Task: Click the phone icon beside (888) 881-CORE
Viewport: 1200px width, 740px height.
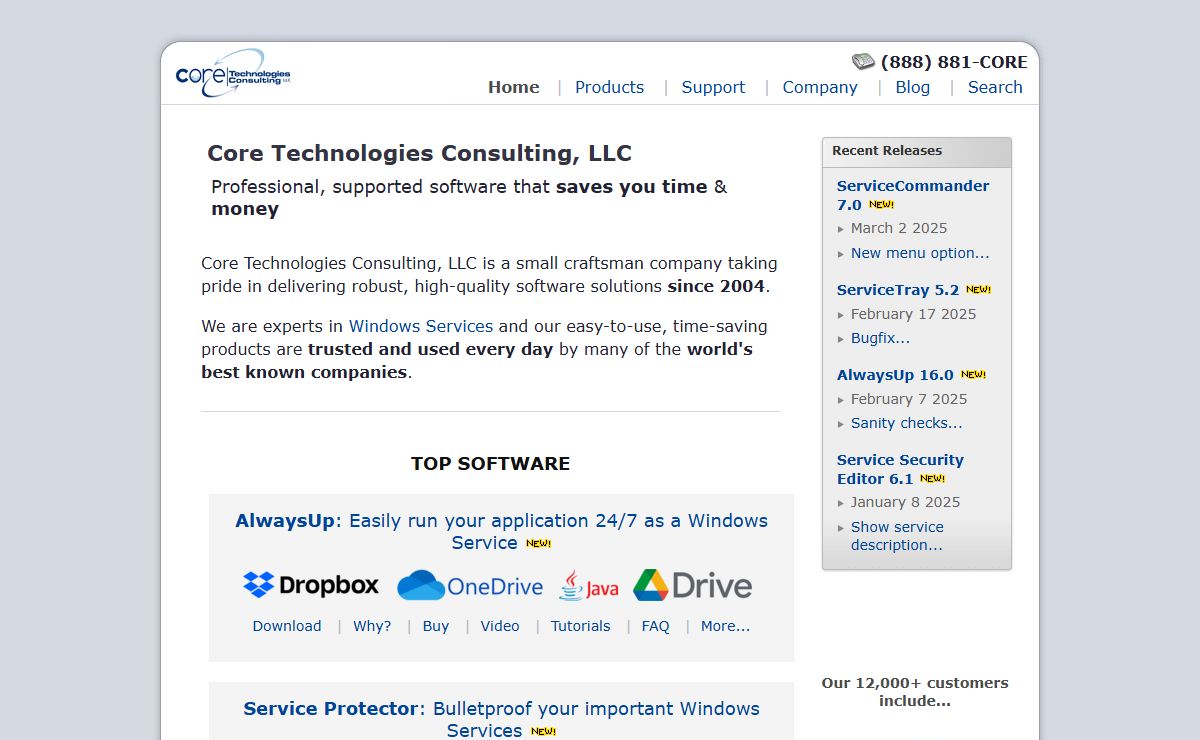Action: pos(863,62)
